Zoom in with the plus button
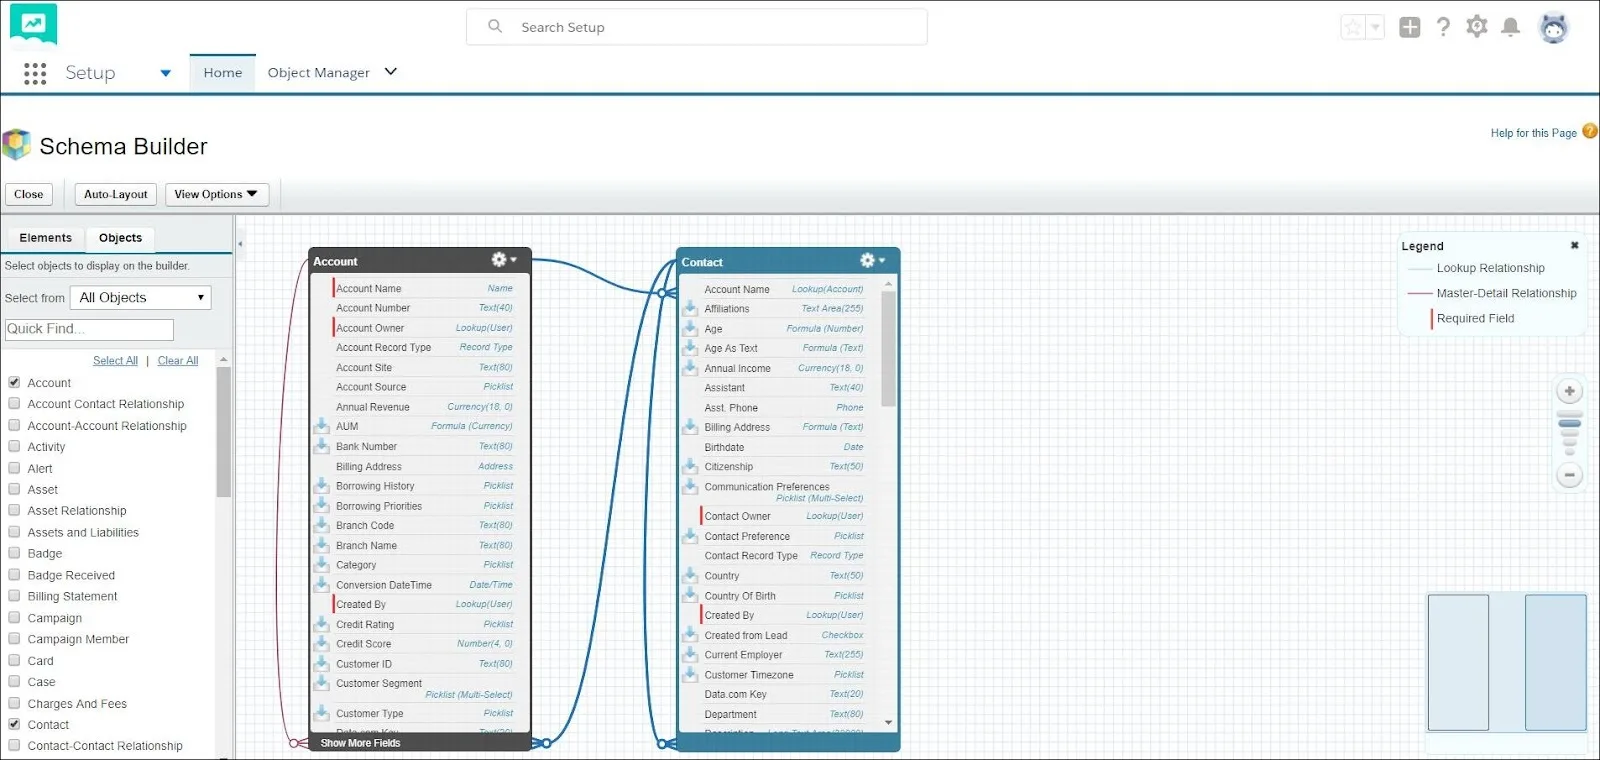 1570,391
